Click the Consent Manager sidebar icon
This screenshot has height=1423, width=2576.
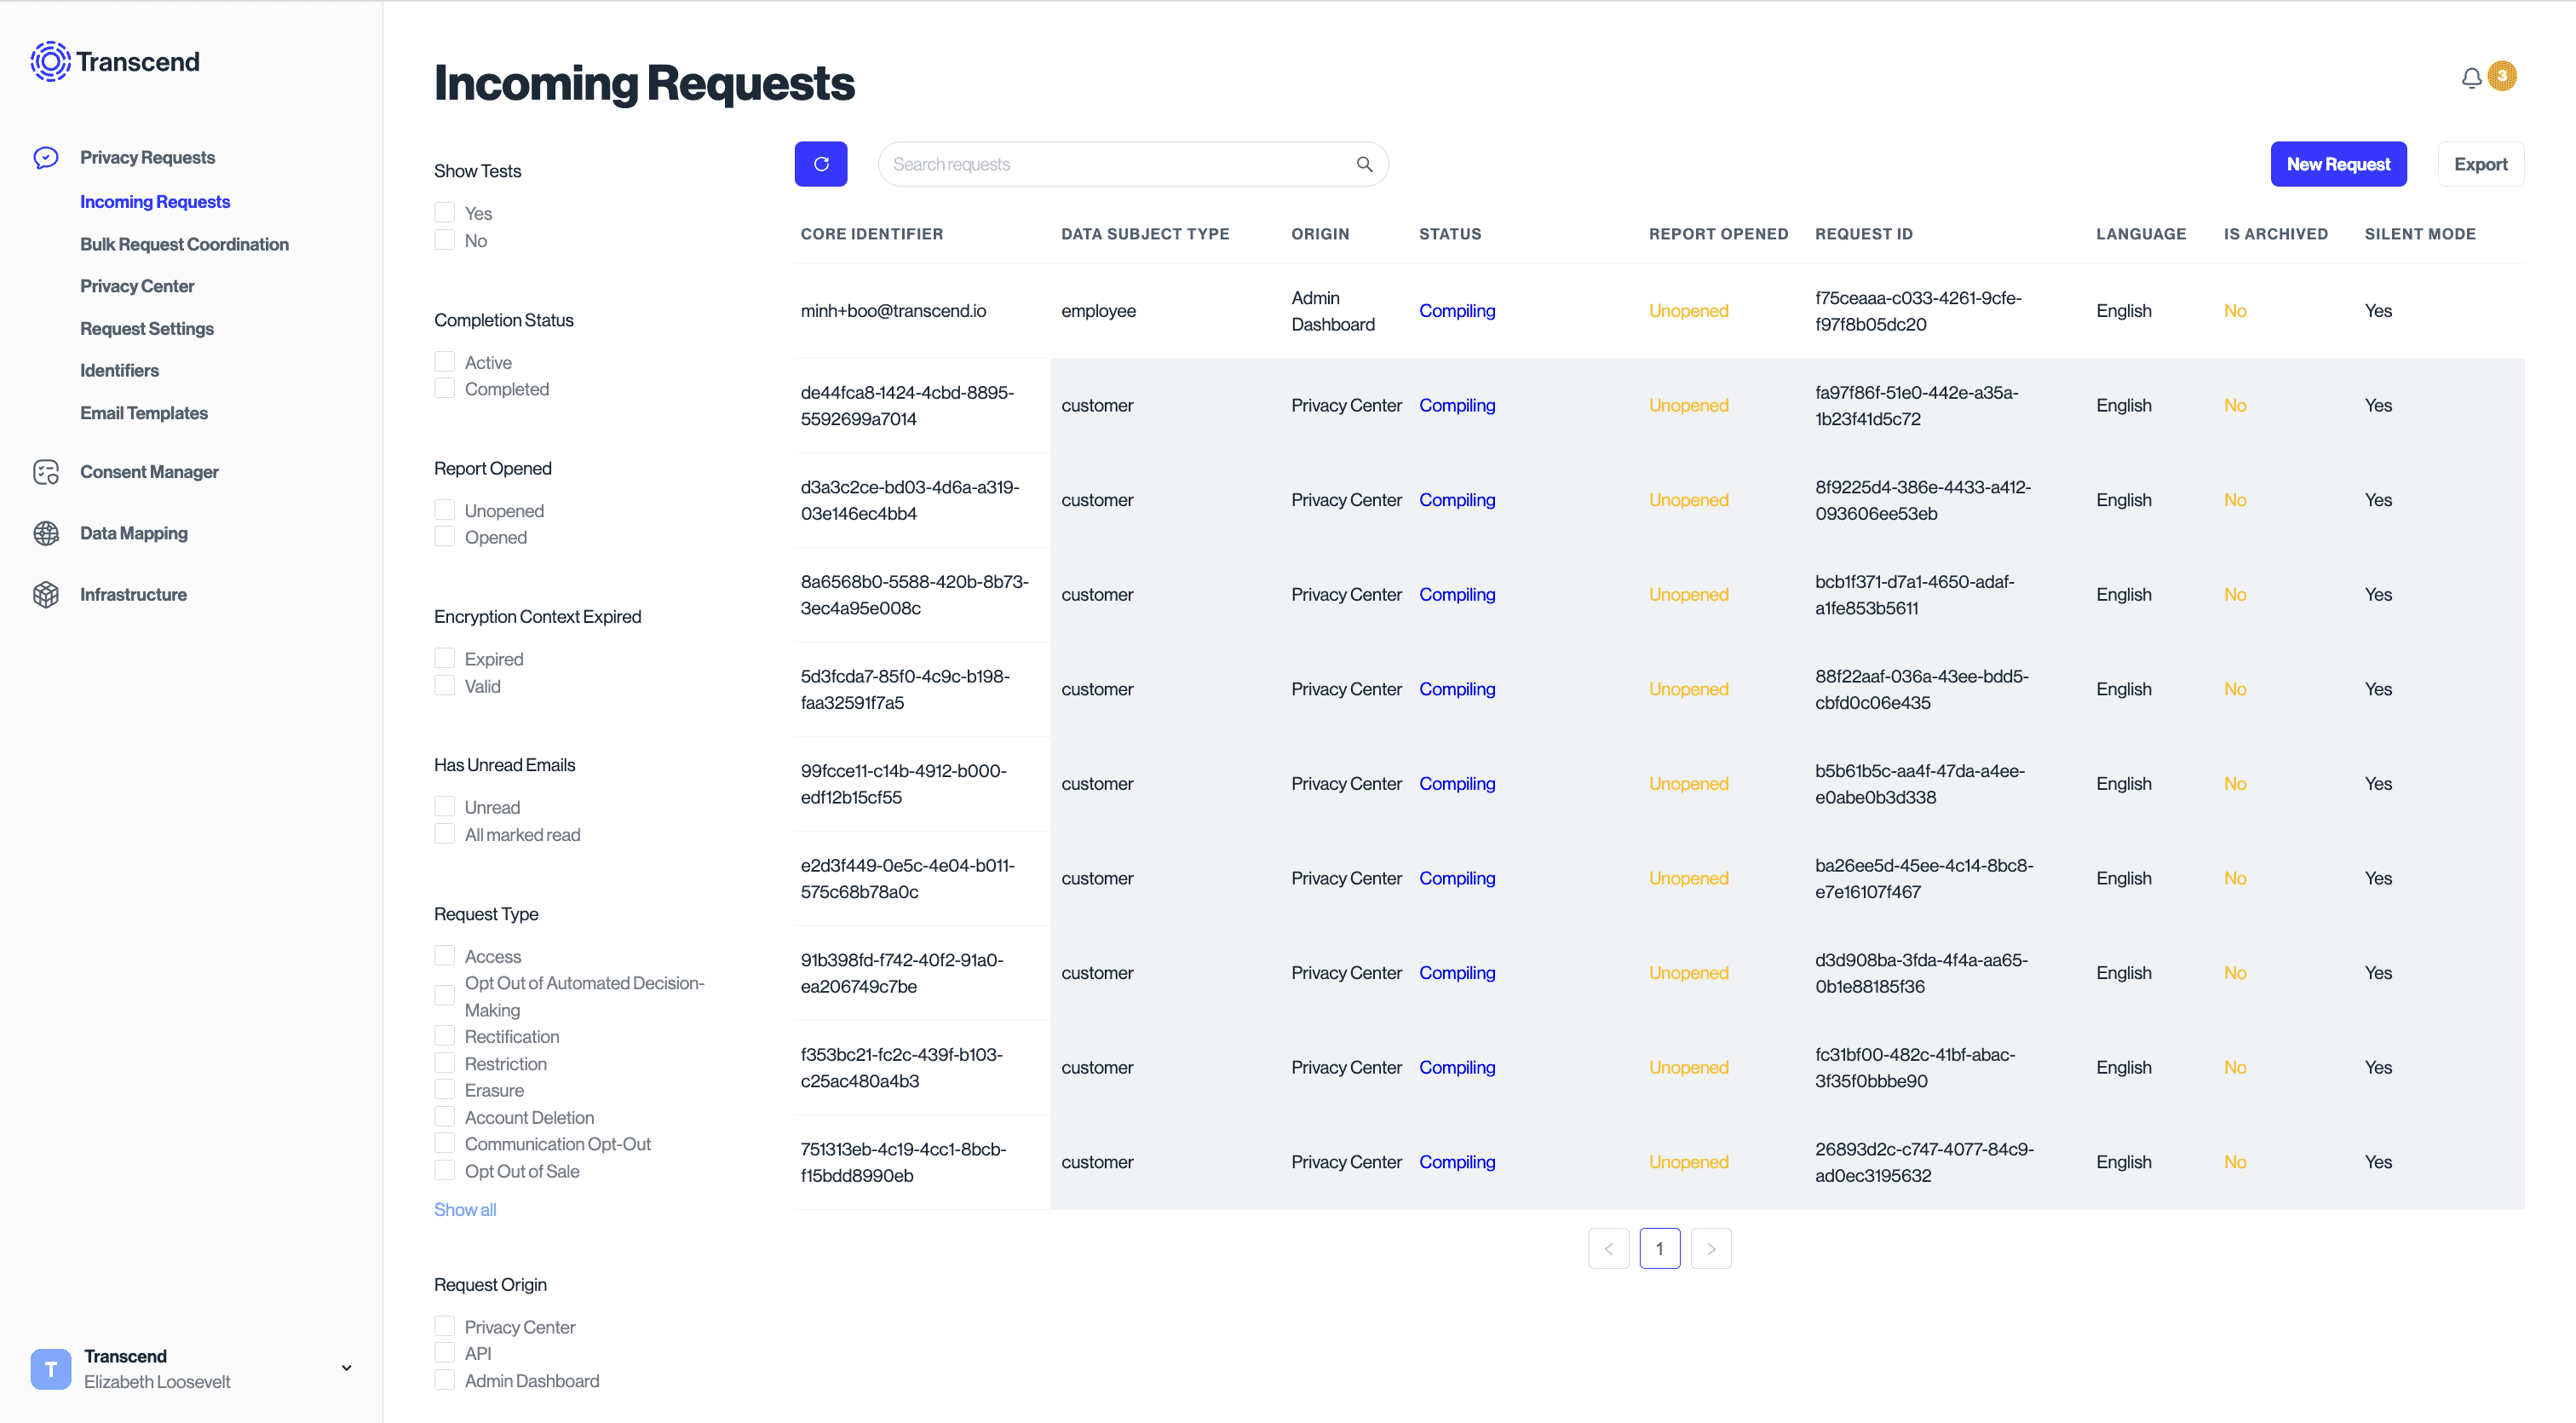coord(46,472)
